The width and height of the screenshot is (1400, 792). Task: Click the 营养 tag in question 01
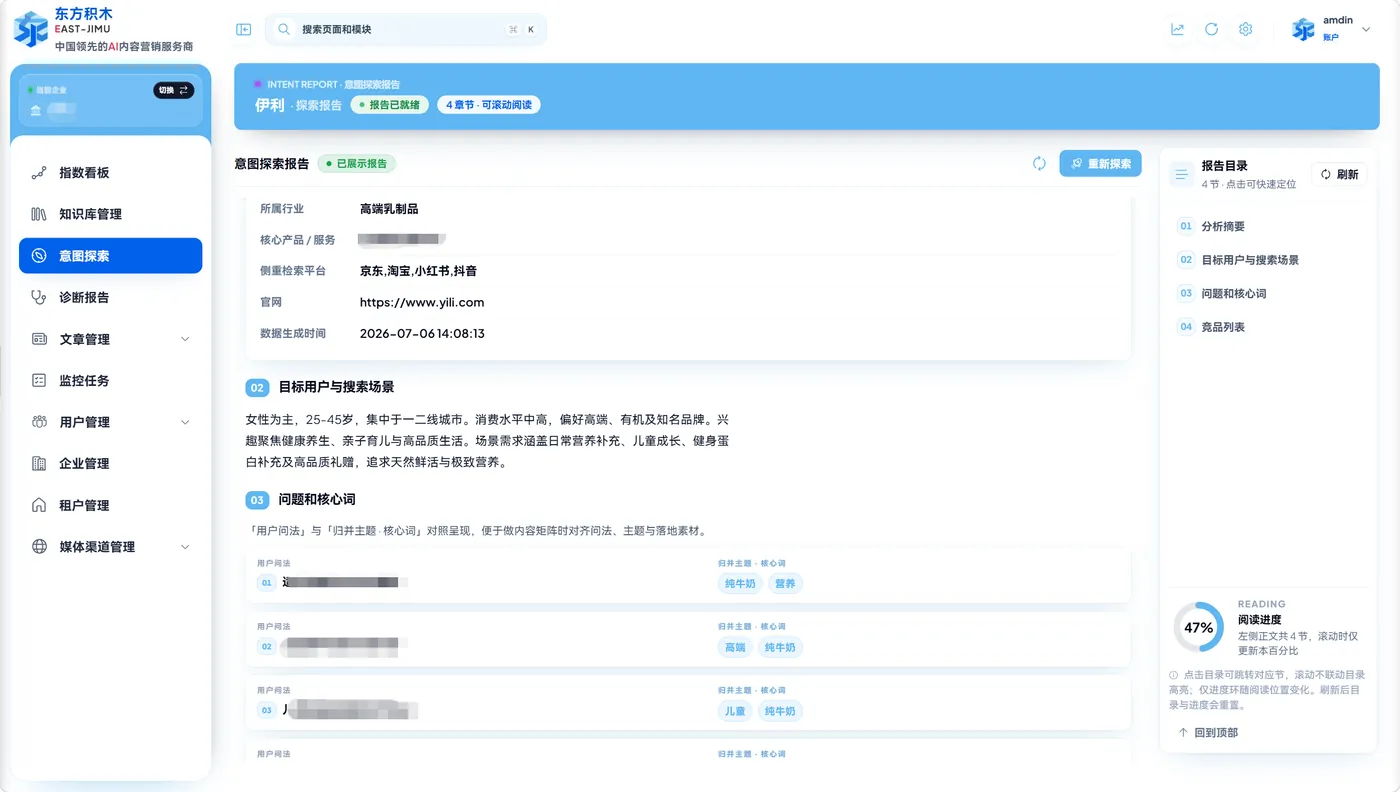pos(785,583)
